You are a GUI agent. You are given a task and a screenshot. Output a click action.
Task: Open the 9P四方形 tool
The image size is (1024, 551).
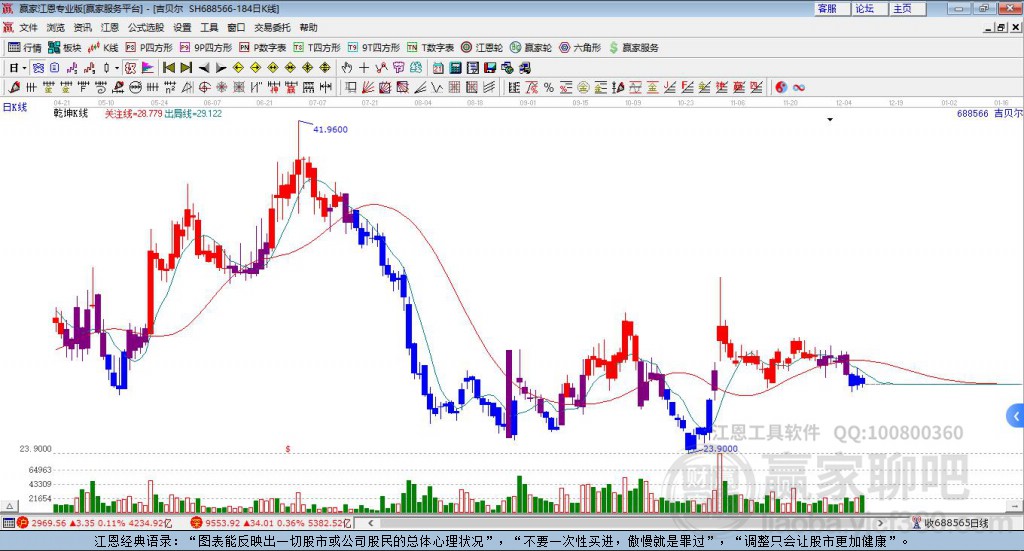[x=206, y=48]
